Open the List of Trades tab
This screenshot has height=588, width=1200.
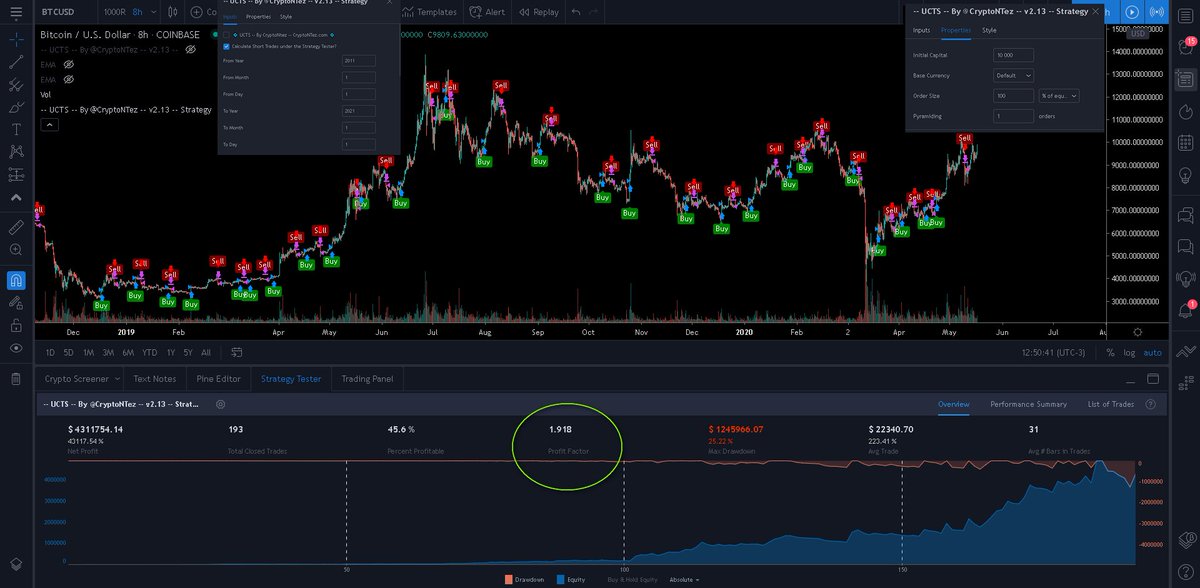pyautogui.click(x=1110, y=404)
